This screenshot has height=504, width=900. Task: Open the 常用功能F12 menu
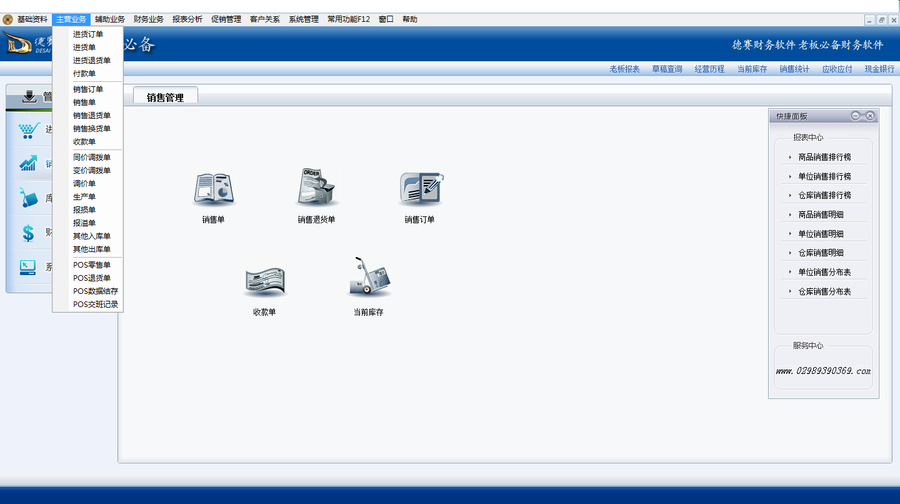click(x=349, y=20)
